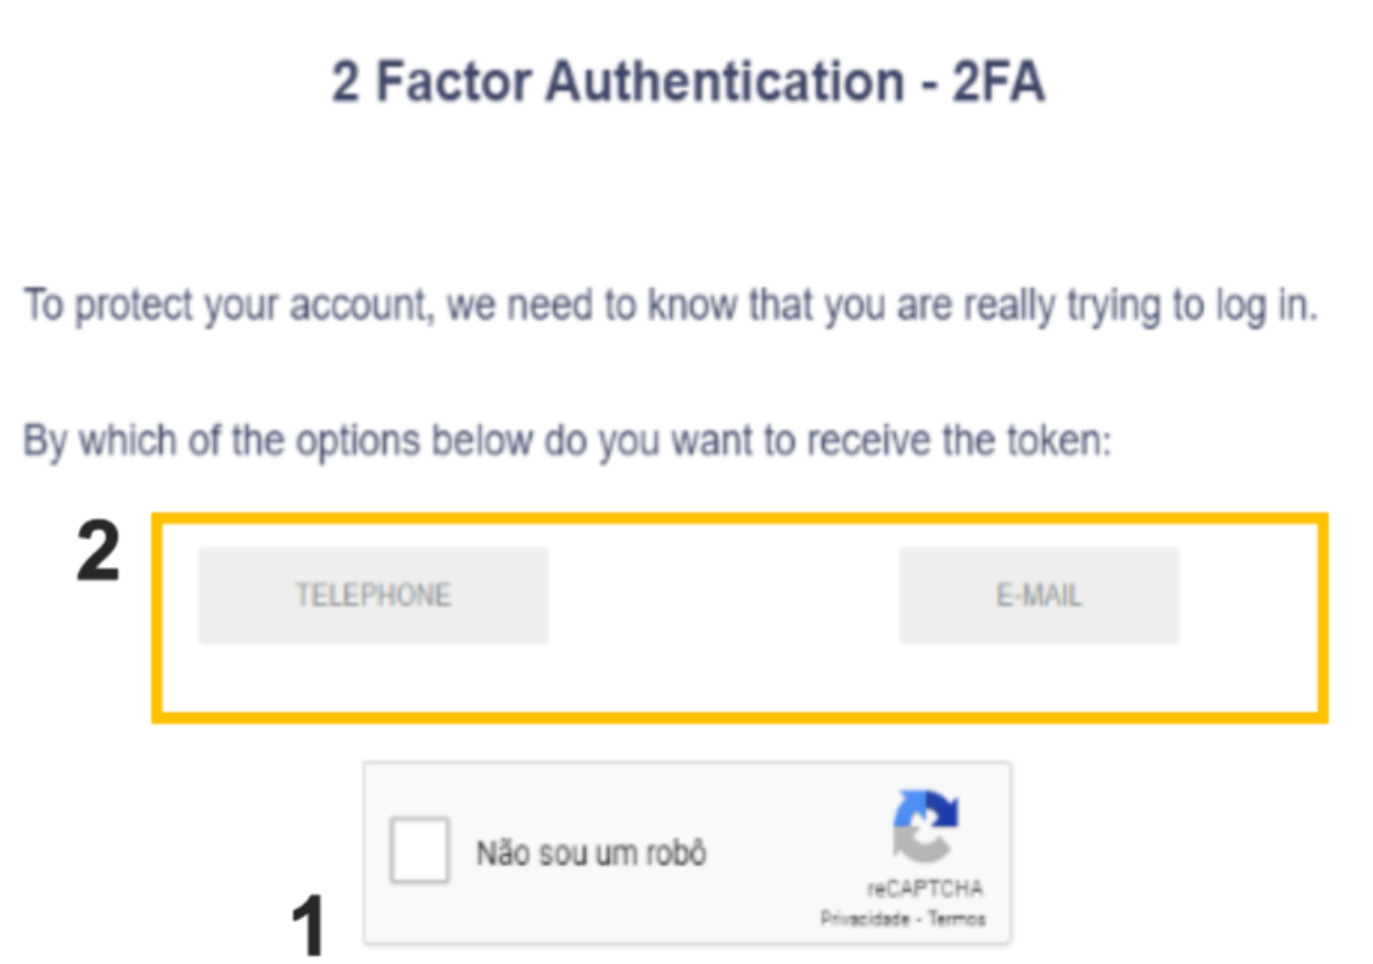Viewport: 1373px width, 964px height.
Task: Check the "Não sou um robô" checkbox
Action: 420,851
